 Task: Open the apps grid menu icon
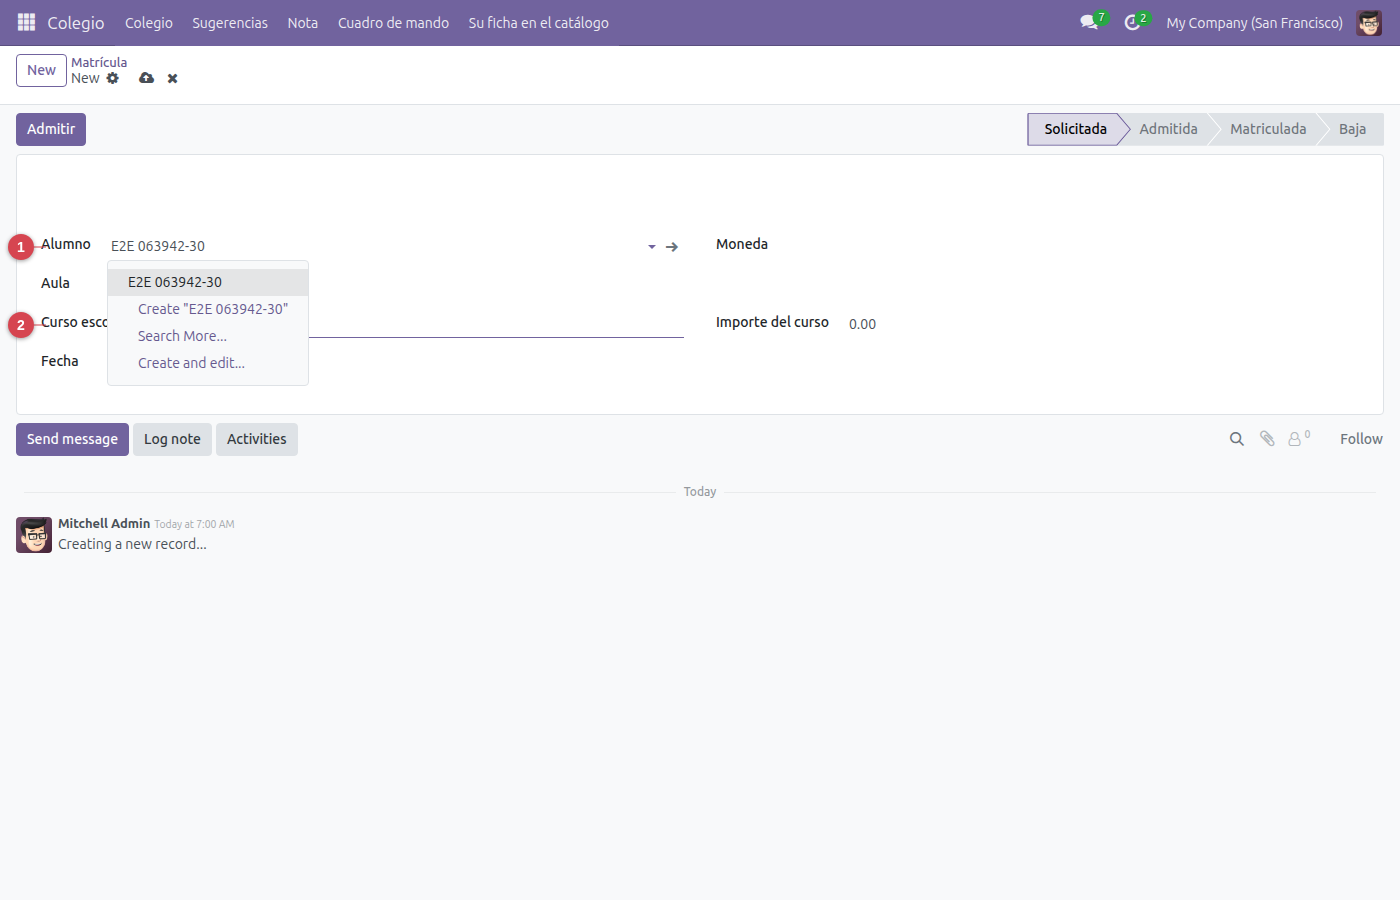(x=27, y=22)
